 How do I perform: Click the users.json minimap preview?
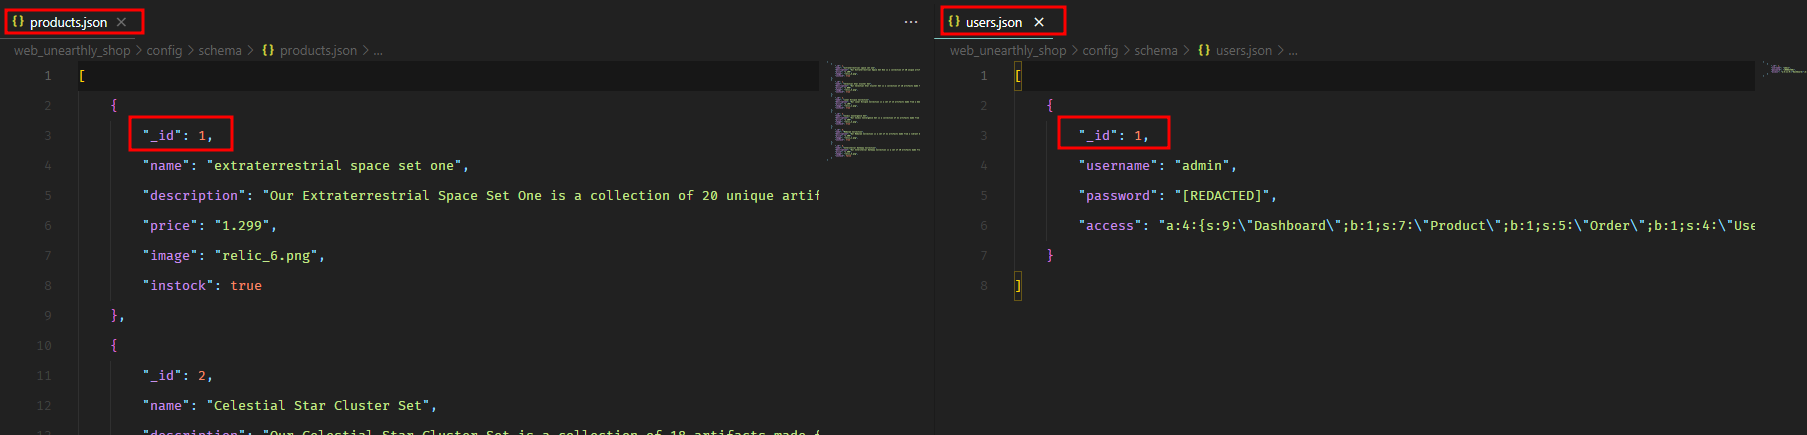coord(1784,70)
